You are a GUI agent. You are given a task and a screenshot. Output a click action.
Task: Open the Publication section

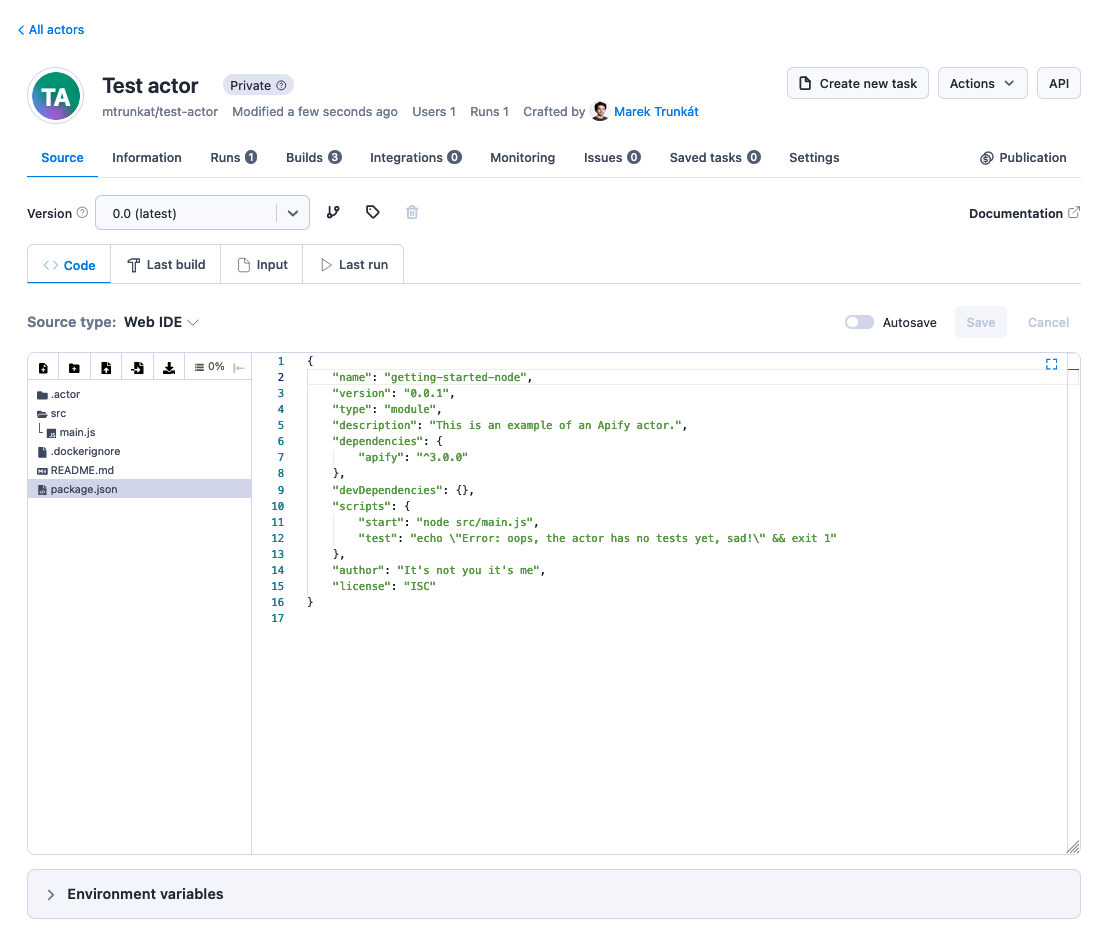coord(1023,157)
